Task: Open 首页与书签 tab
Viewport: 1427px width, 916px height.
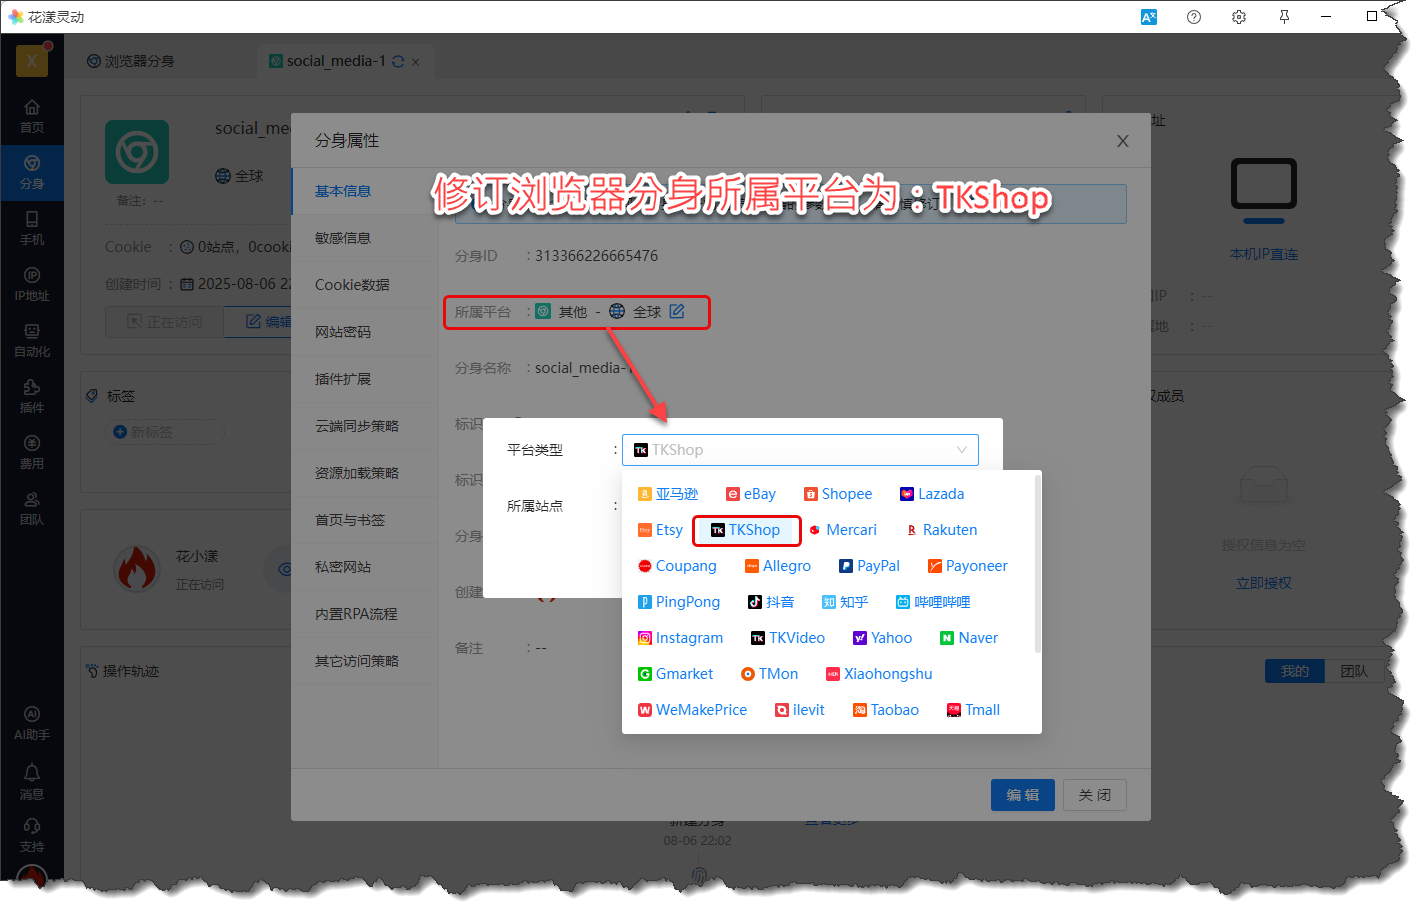Action: coord(350,520)
